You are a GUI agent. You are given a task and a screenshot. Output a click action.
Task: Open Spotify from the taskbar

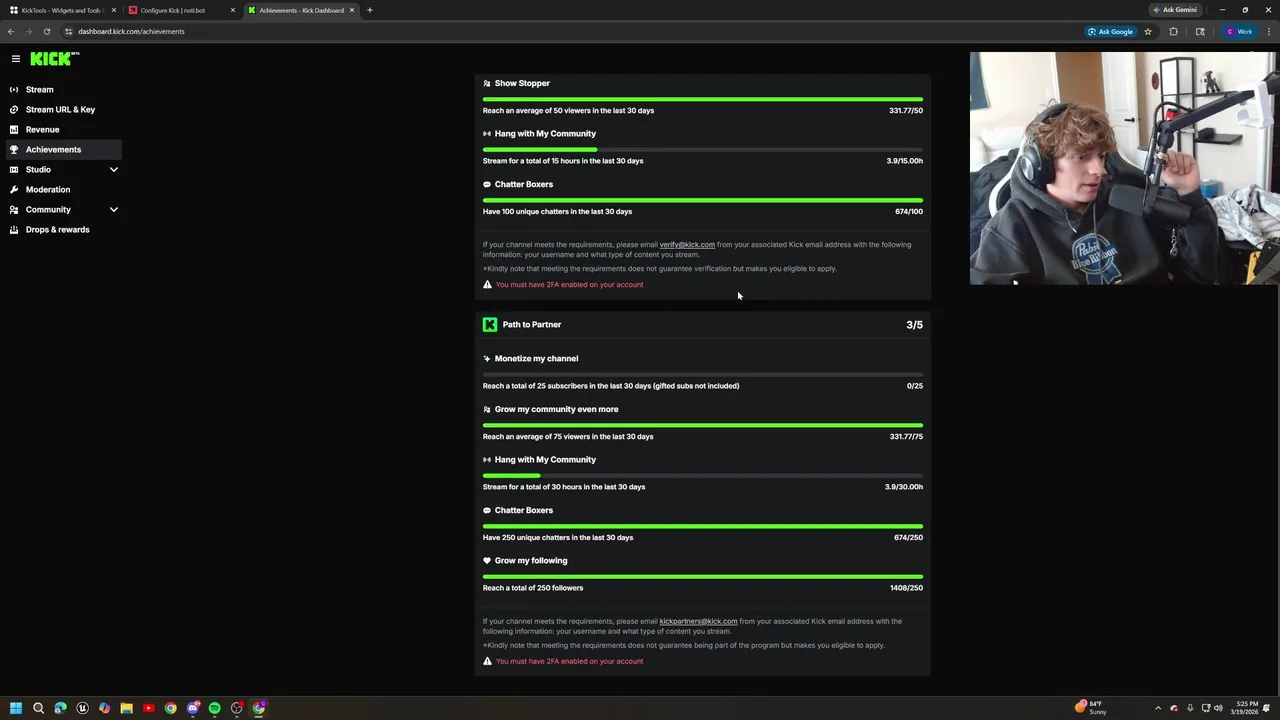click(214, 708)
